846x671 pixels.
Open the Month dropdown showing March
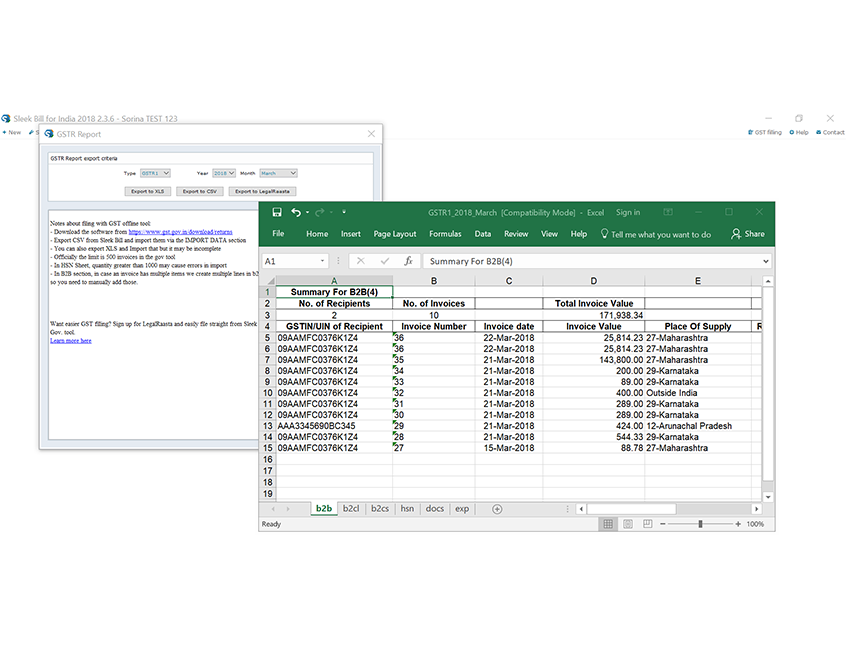pos(280,173)
